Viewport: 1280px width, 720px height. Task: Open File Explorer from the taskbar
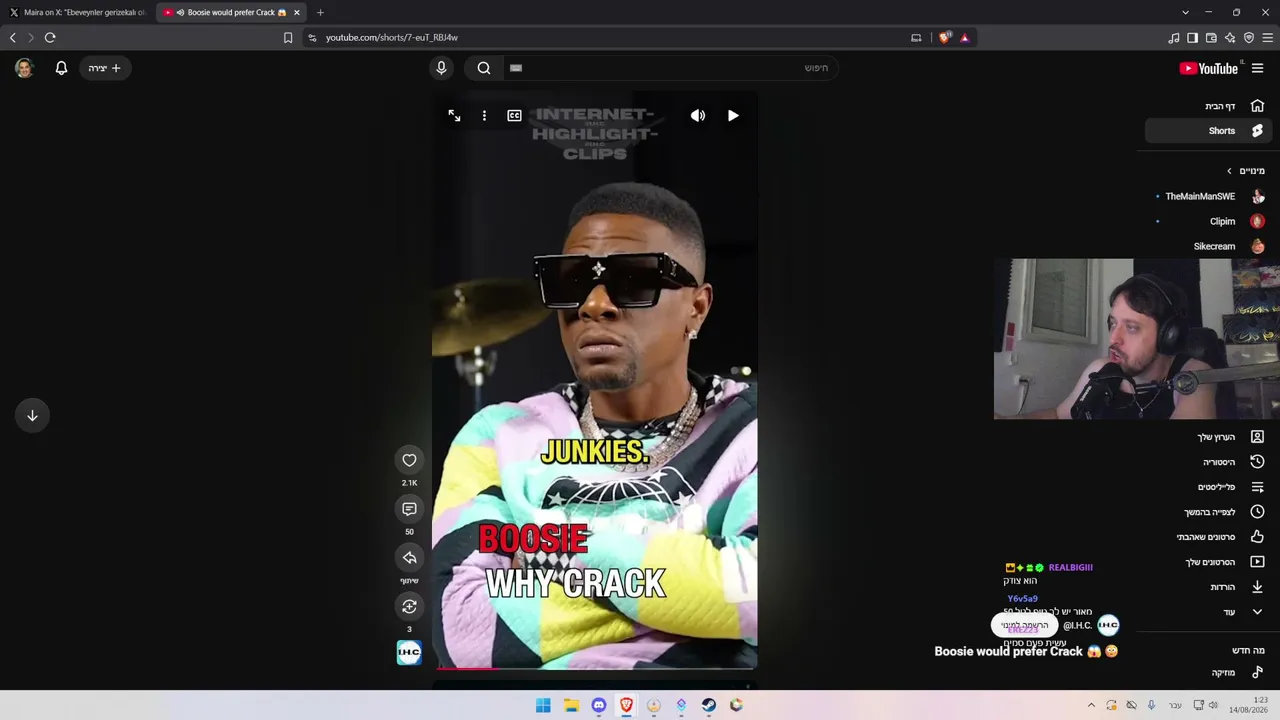pyautogui.click(x=571, y=705)
